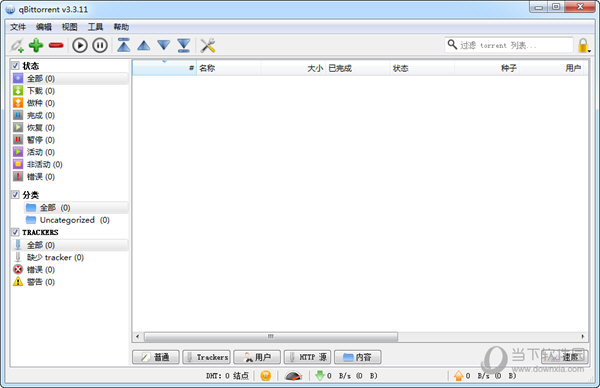Switch to the Trackers tab
This screenshot has height=388, width=600.
(x=207, y=357)
